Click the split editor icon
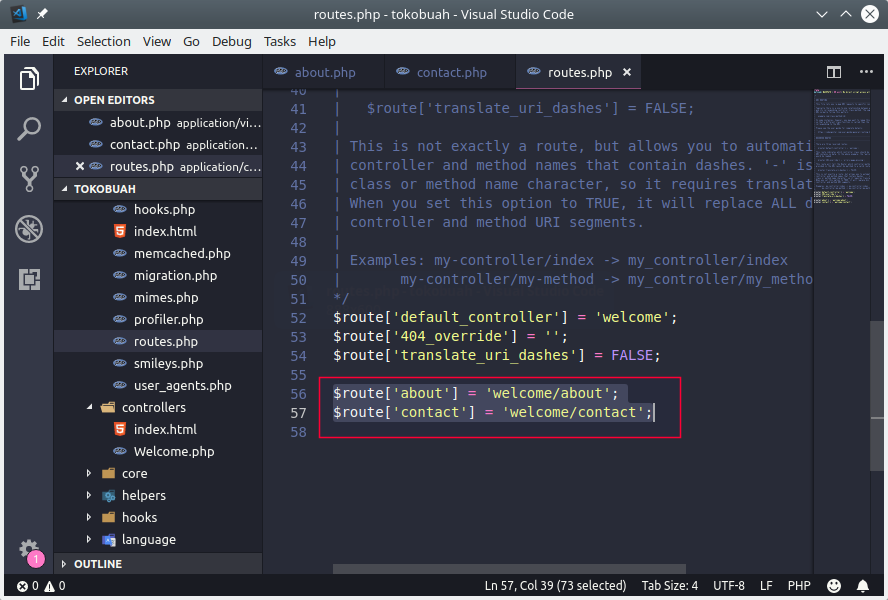Screen dimensions: 888x600 point(833,72)
